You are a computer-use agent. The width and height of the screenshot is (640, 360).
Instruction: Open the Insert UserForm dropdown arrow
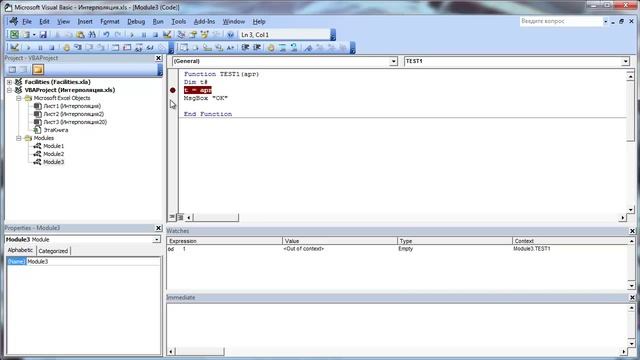coord(34,35)
